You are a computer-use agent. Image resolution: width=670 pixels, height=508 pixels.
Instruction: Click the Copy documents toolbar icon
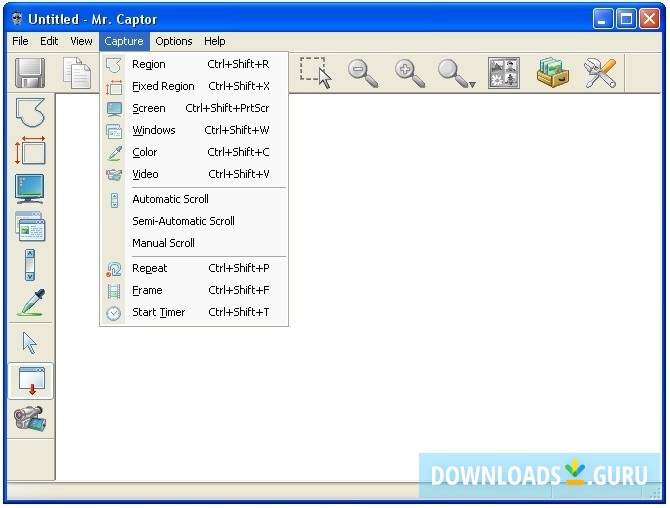coord(77,73)
